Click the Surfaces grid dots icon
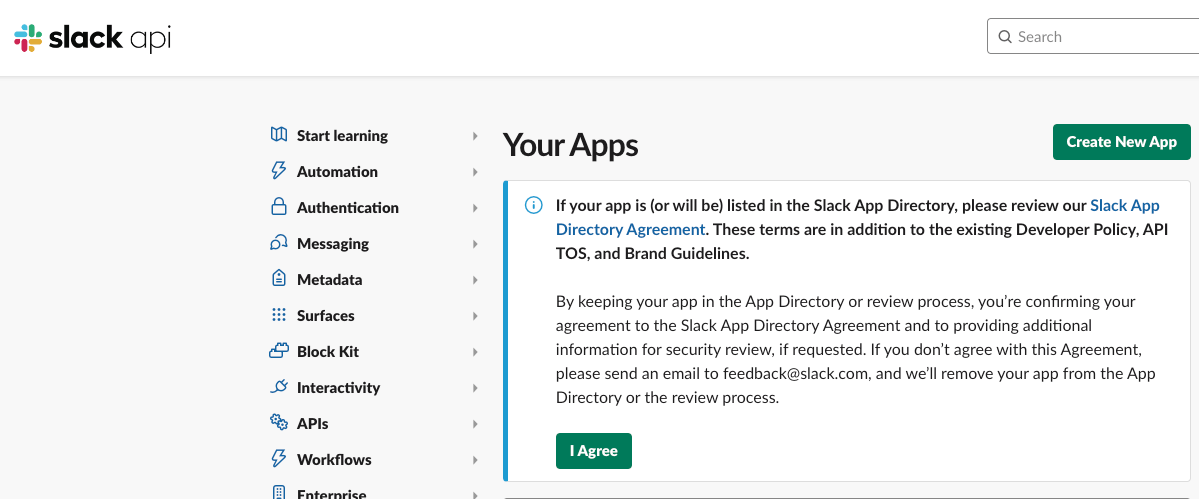1199x499 pixels. 279,315
